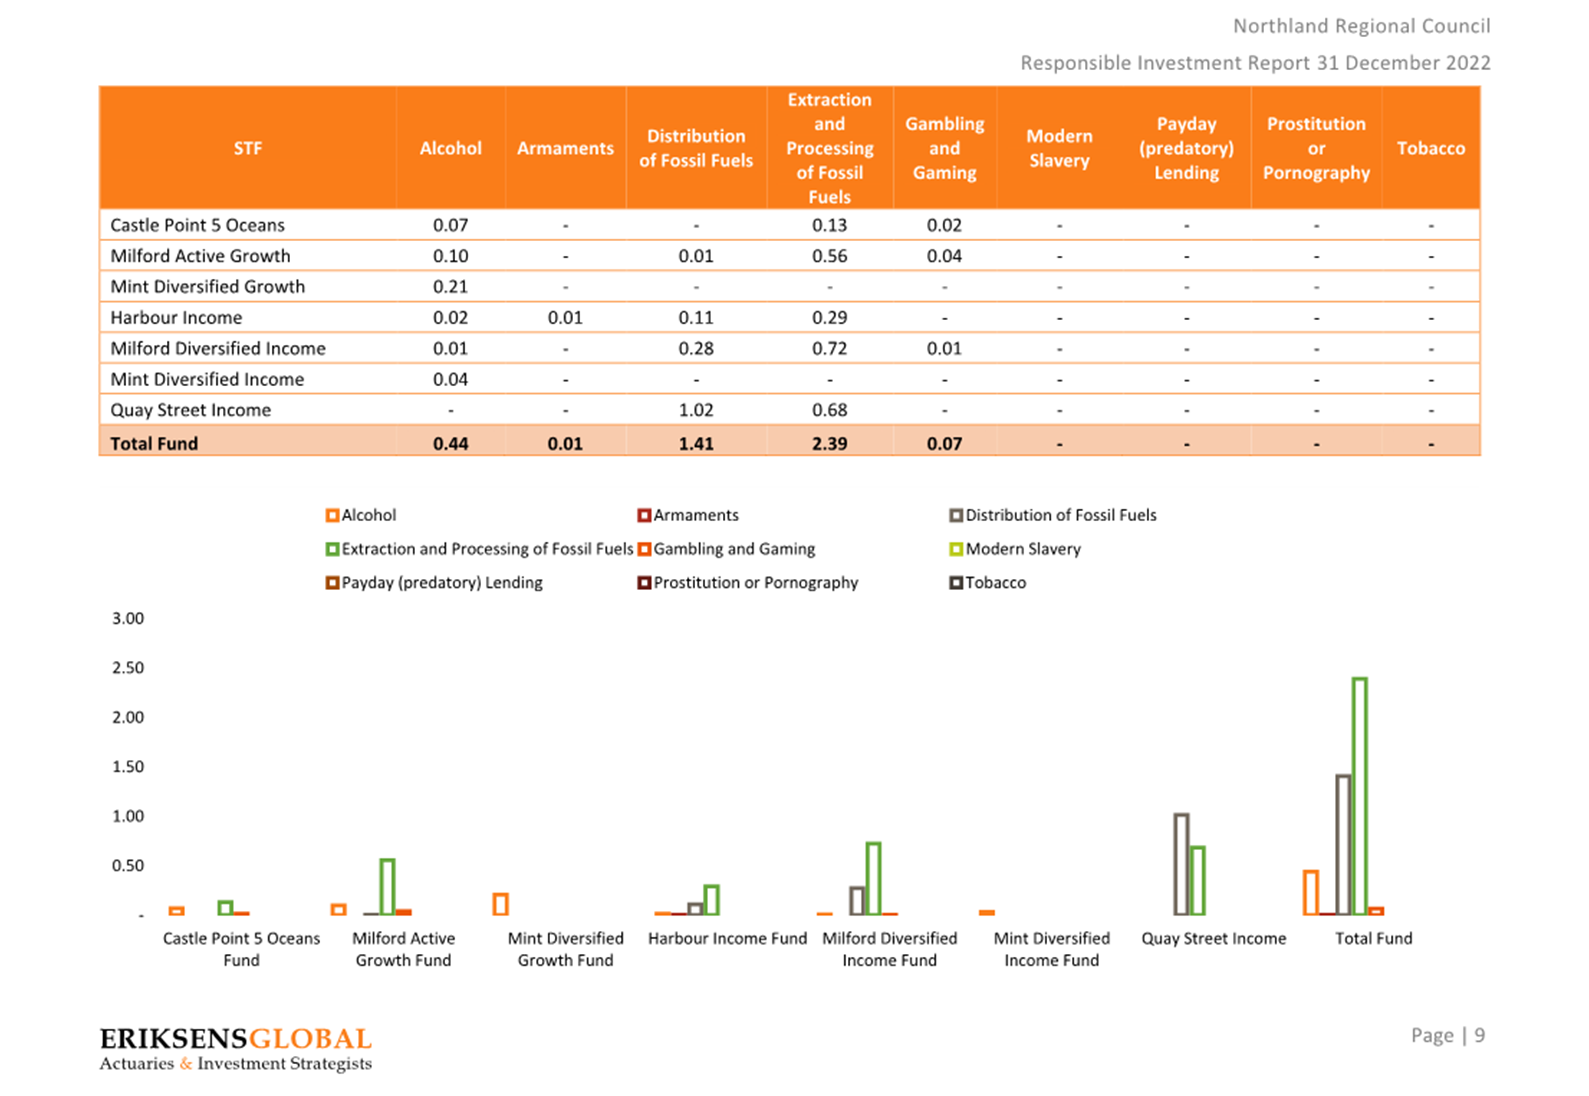Viewport: 1589px width, 1096px height.
Task: Select the "0.72" value in Milford Diversified Income row
Action: (x=829, y=349)
